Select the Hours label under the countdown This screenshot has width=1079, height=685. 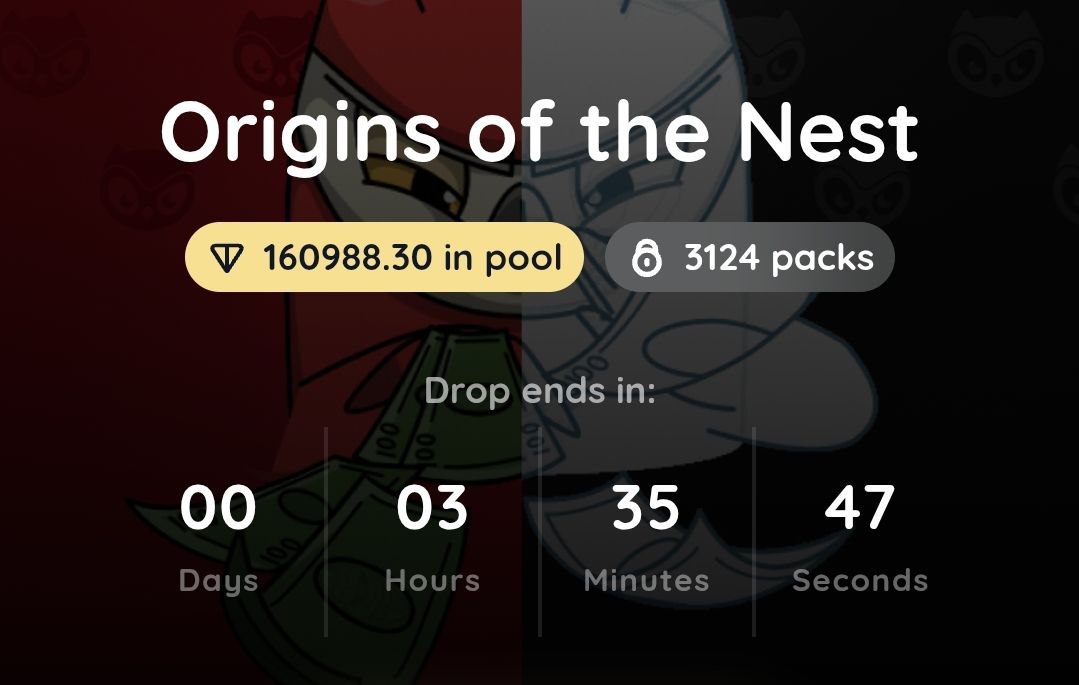click(x=432, y=580)
